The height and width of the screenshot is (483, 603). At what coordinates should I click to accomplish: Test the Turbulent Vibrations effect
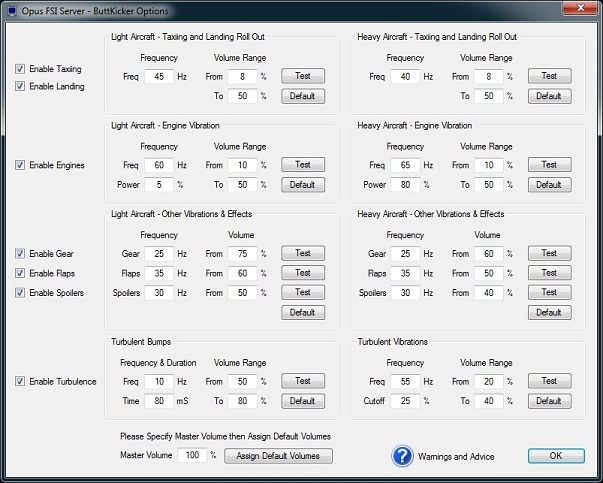click(549, 381)
